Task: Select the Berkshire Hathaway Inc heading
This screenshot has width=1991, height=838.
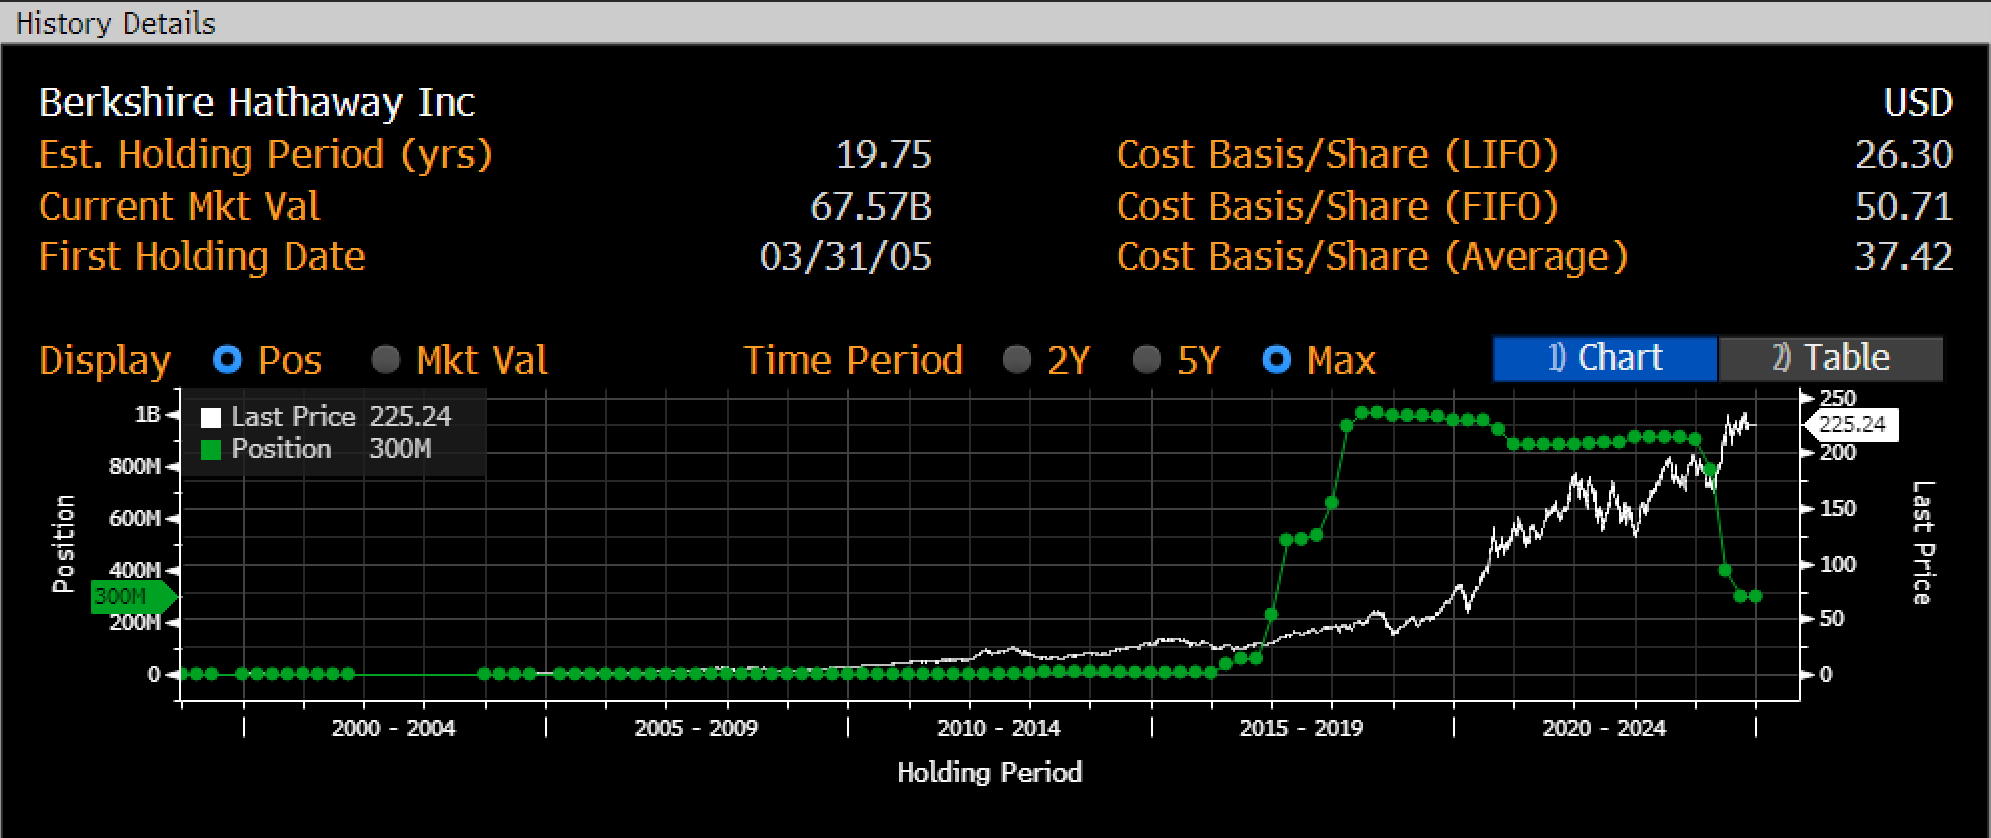Action: coord(257,102)
